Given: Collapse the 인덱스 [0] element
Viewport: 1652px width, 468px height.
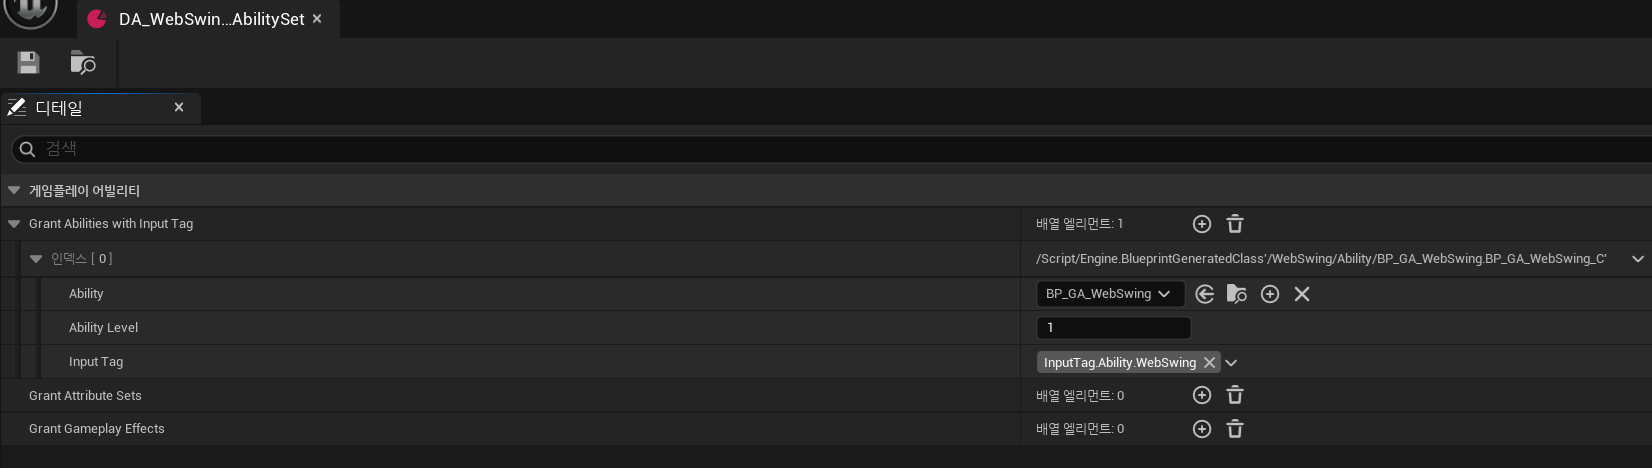Looking at the screenshot, I should [36, 259].
